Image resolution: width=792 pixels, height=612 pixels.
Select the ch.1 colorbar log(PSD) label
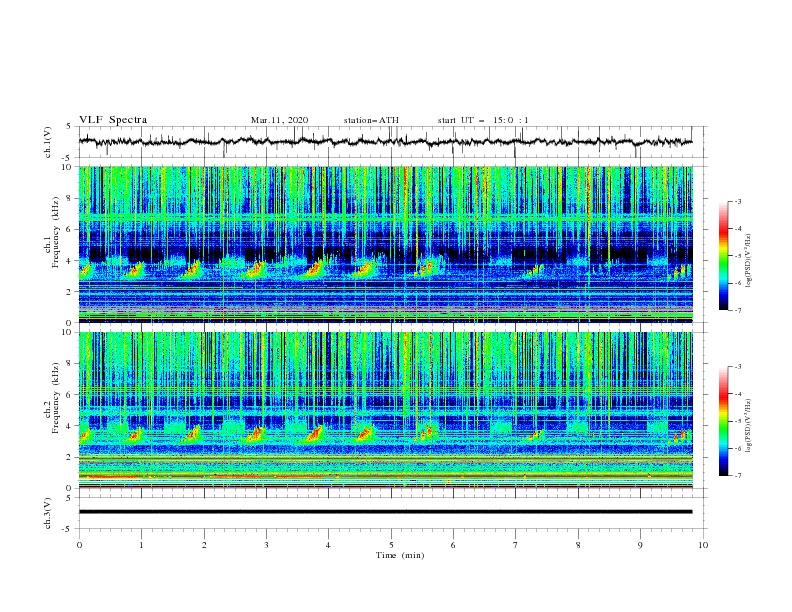tap(748, 261)
